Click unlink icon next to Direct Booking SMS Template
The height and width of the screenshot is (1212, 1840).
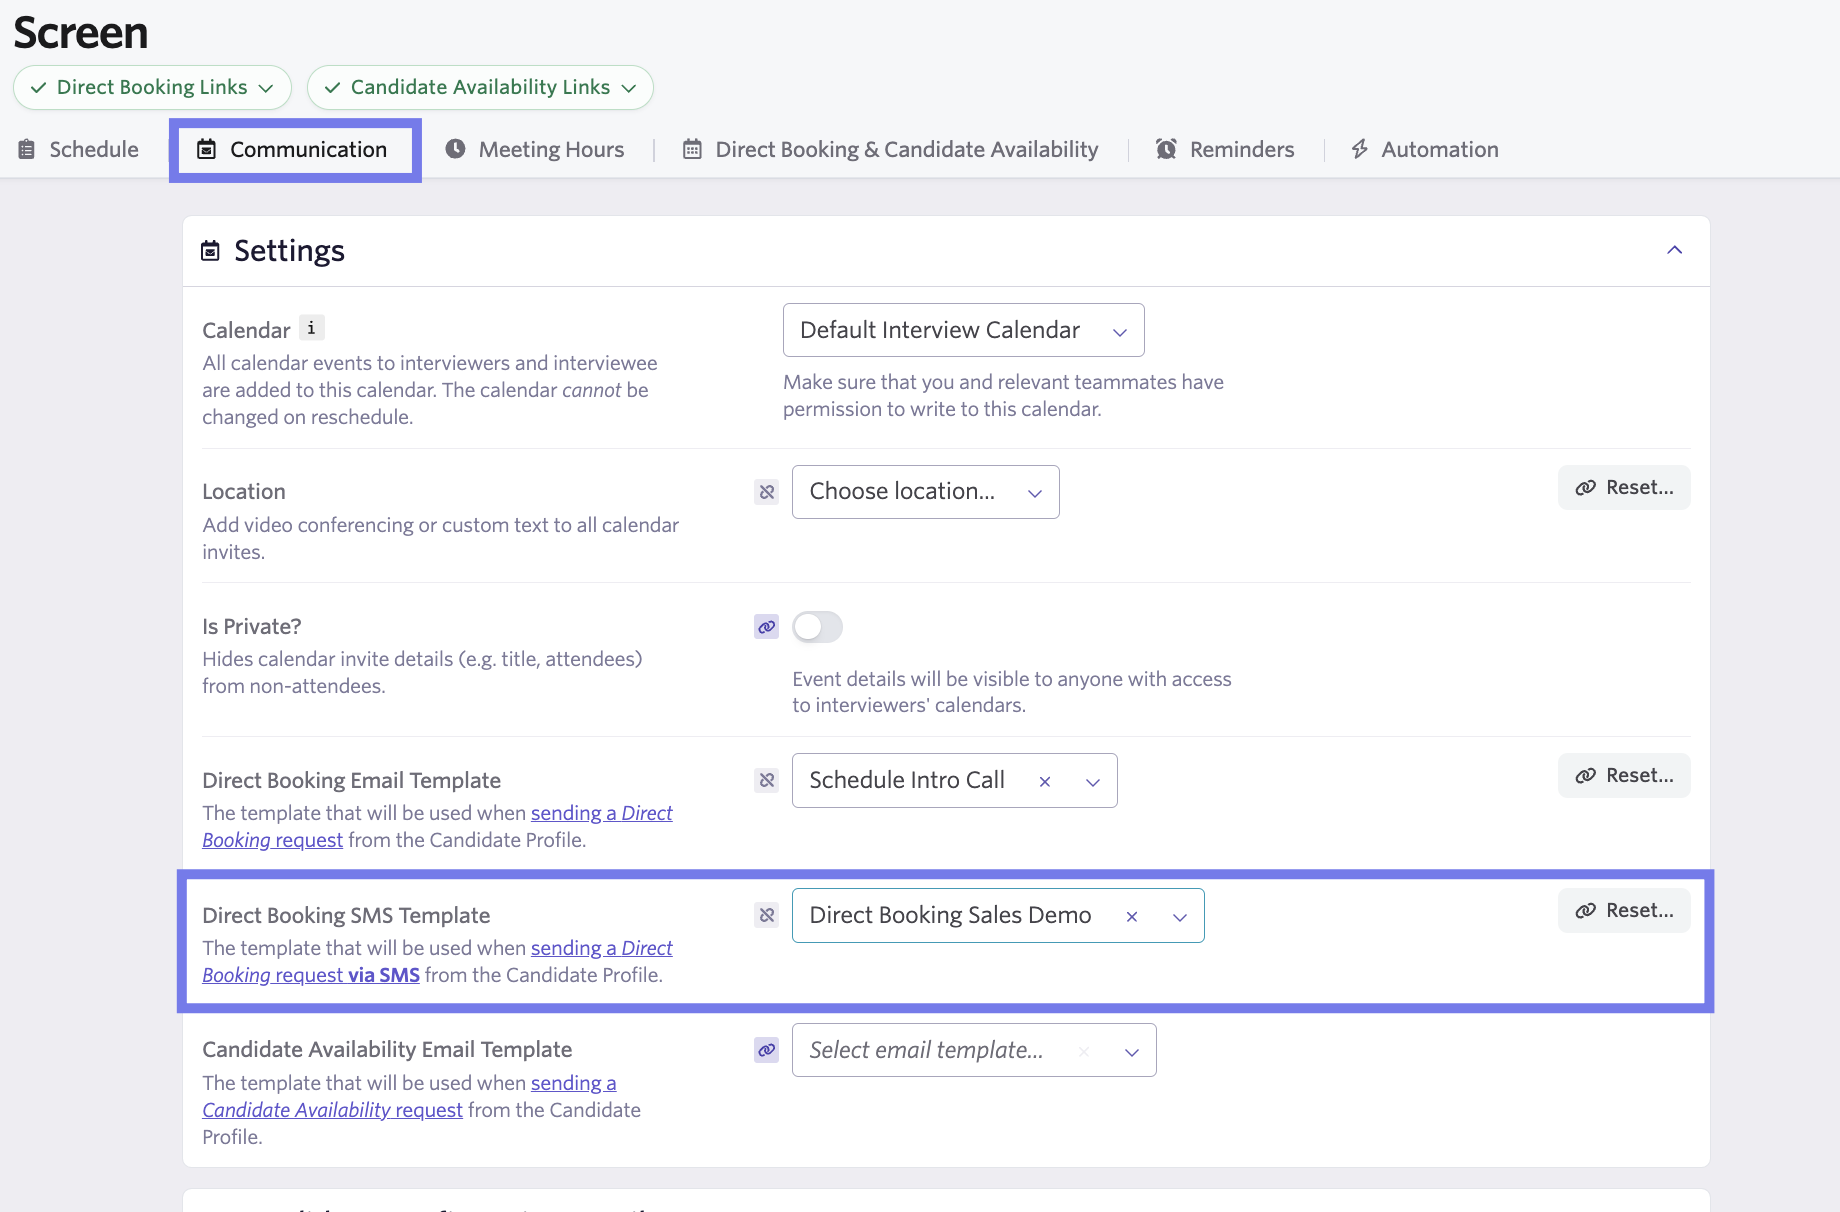pyautogui.click(x=767, y=915)
